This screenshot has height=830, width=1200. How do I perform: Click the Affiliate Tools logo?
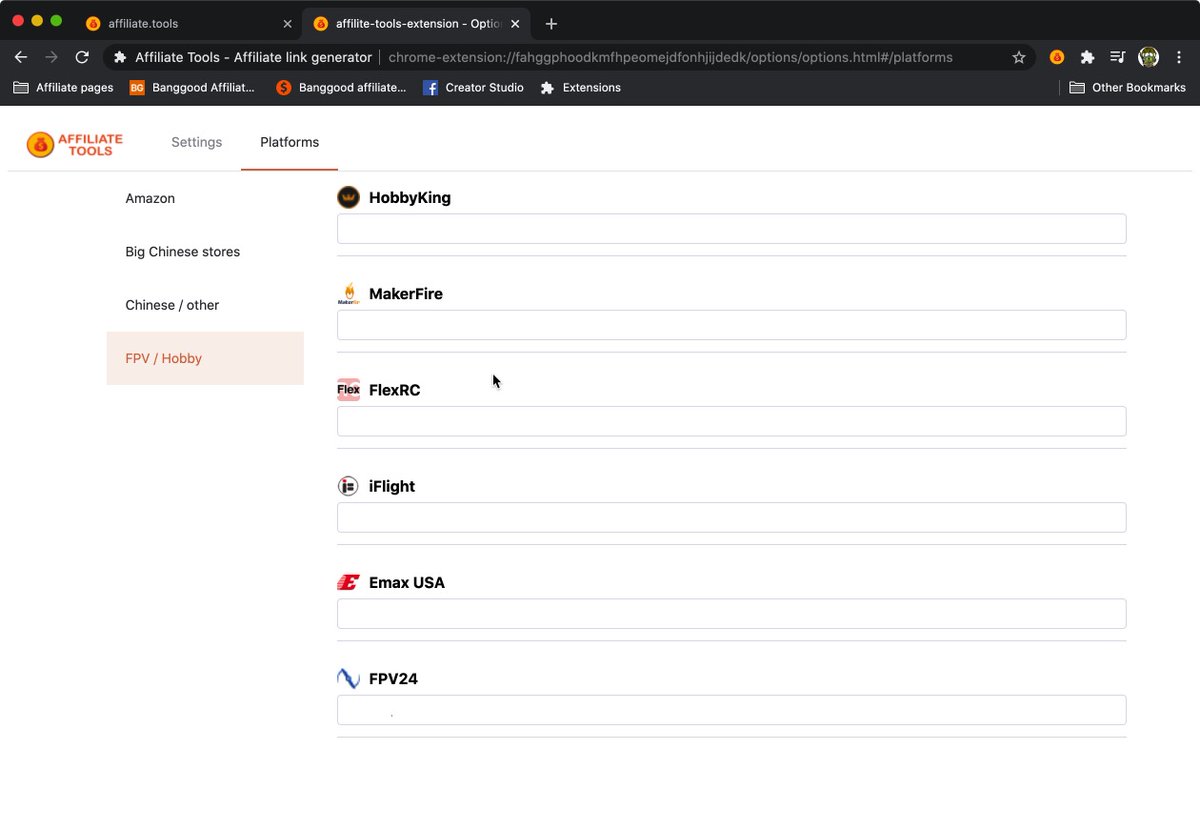[x=75, y=144]
